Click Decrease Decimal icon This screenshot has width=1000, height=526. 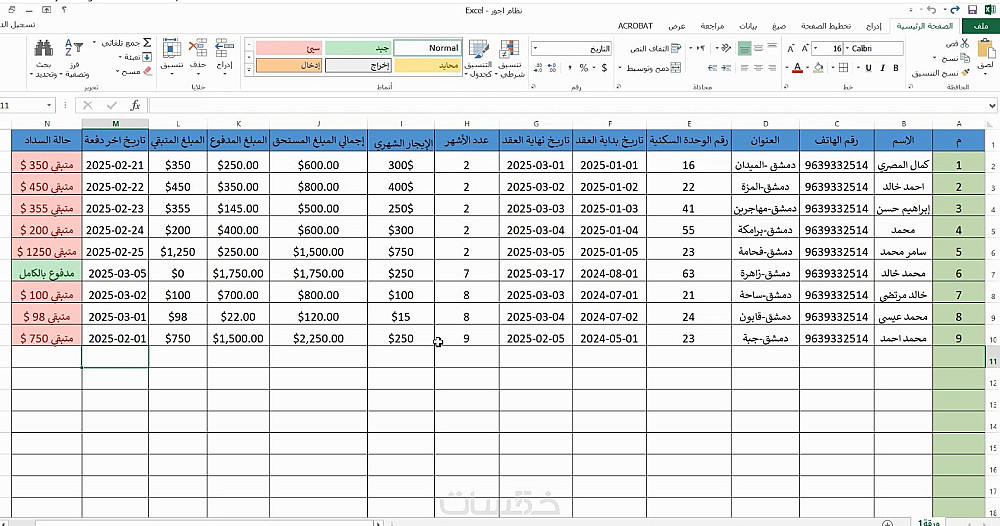(x=538, y=68)
